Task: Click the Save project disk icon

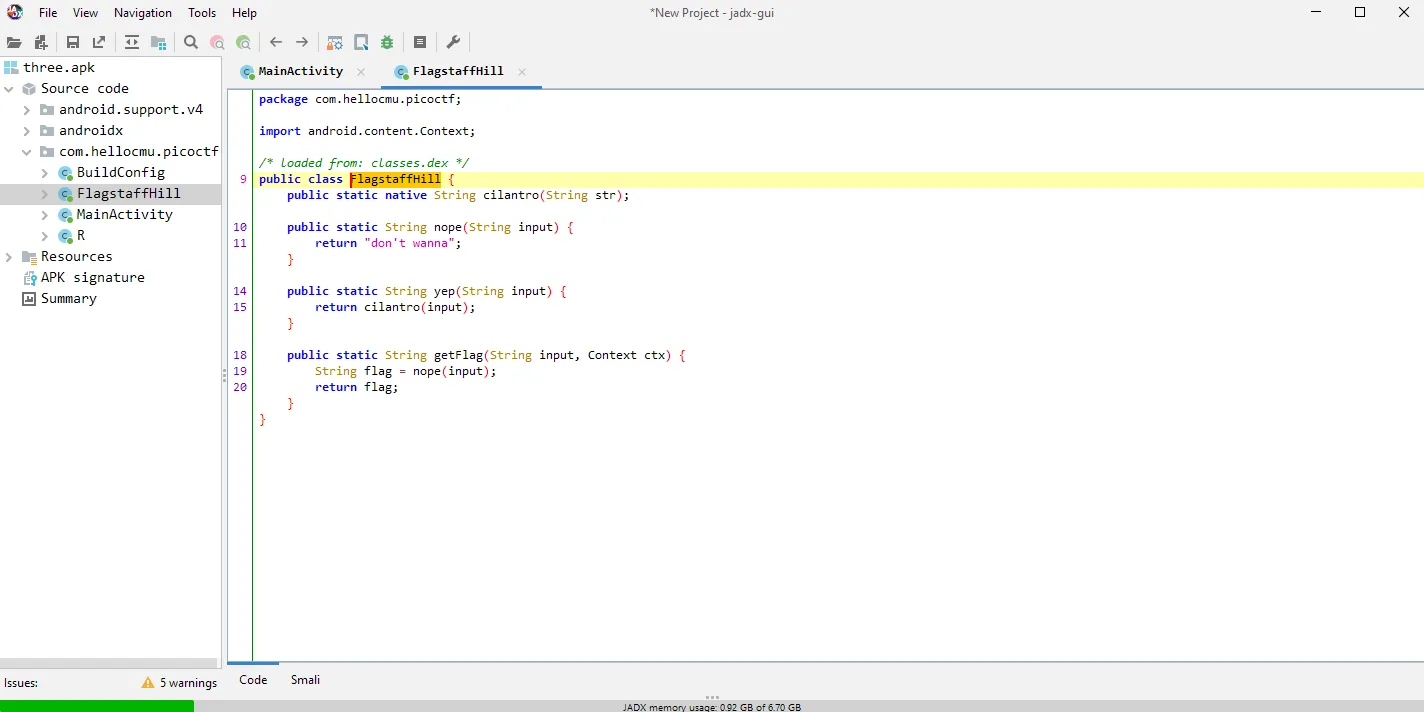Action: (73, 42)
